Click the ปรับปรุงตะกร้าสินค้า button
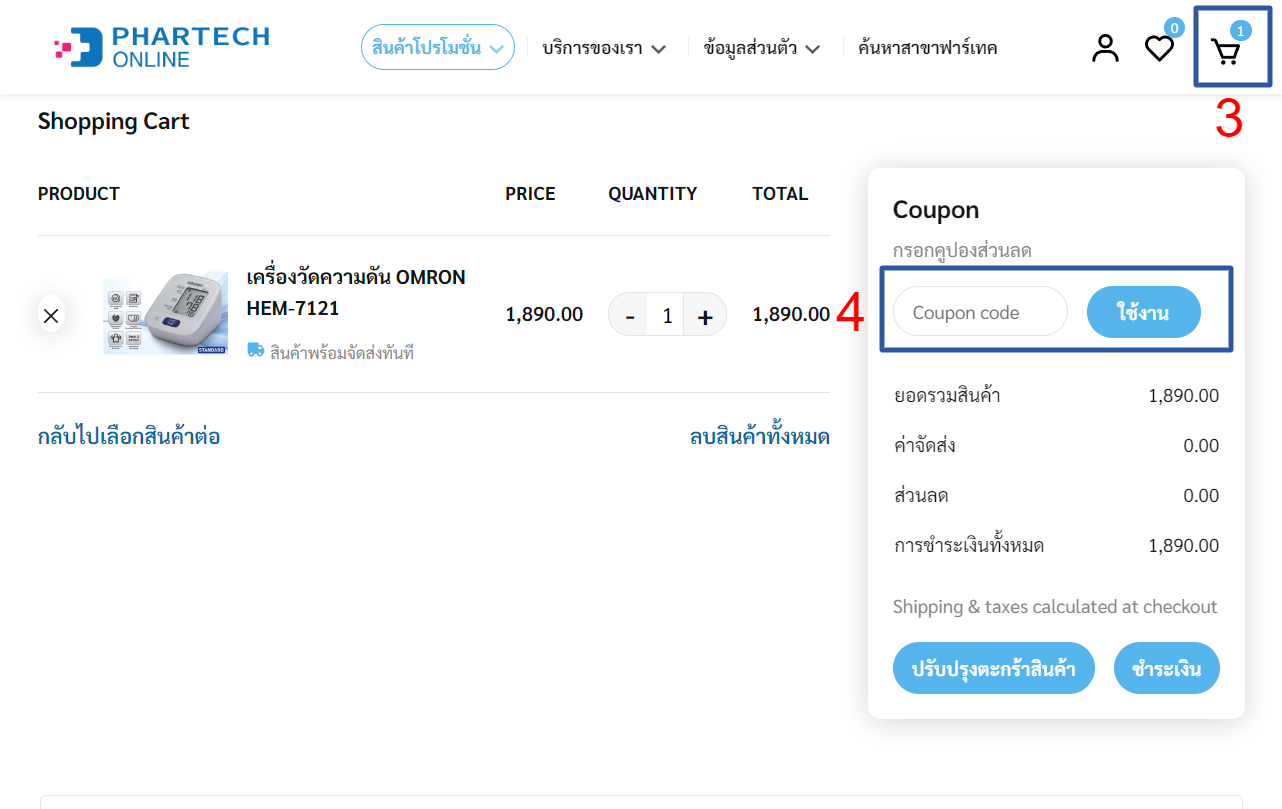Image resolution: width=1282 pixels, height=809 pixels. click(994, 668)
